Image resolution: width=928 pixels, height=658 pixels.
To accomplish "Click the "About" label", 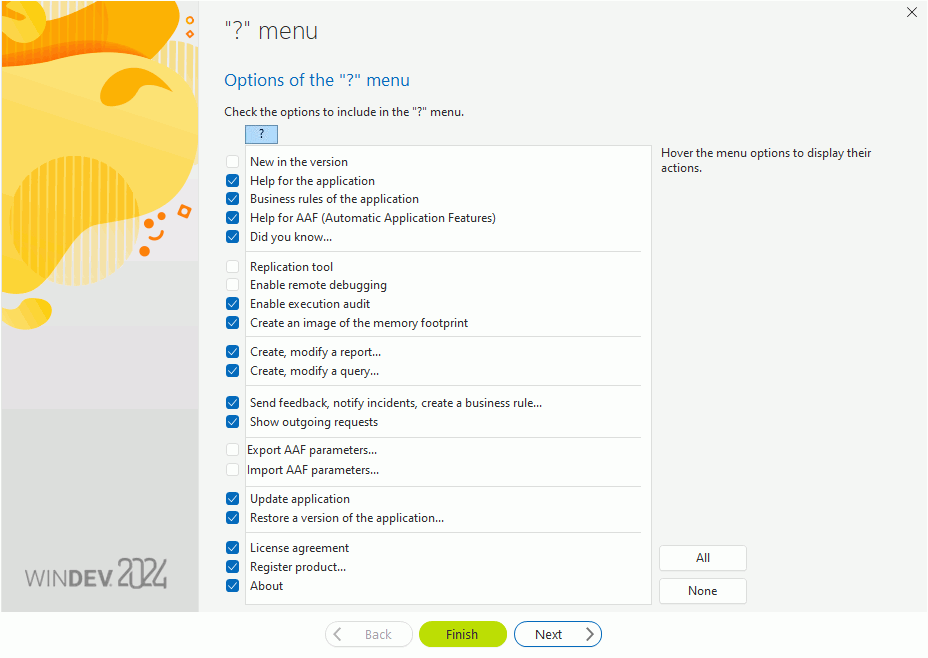I will click(266, 586).
